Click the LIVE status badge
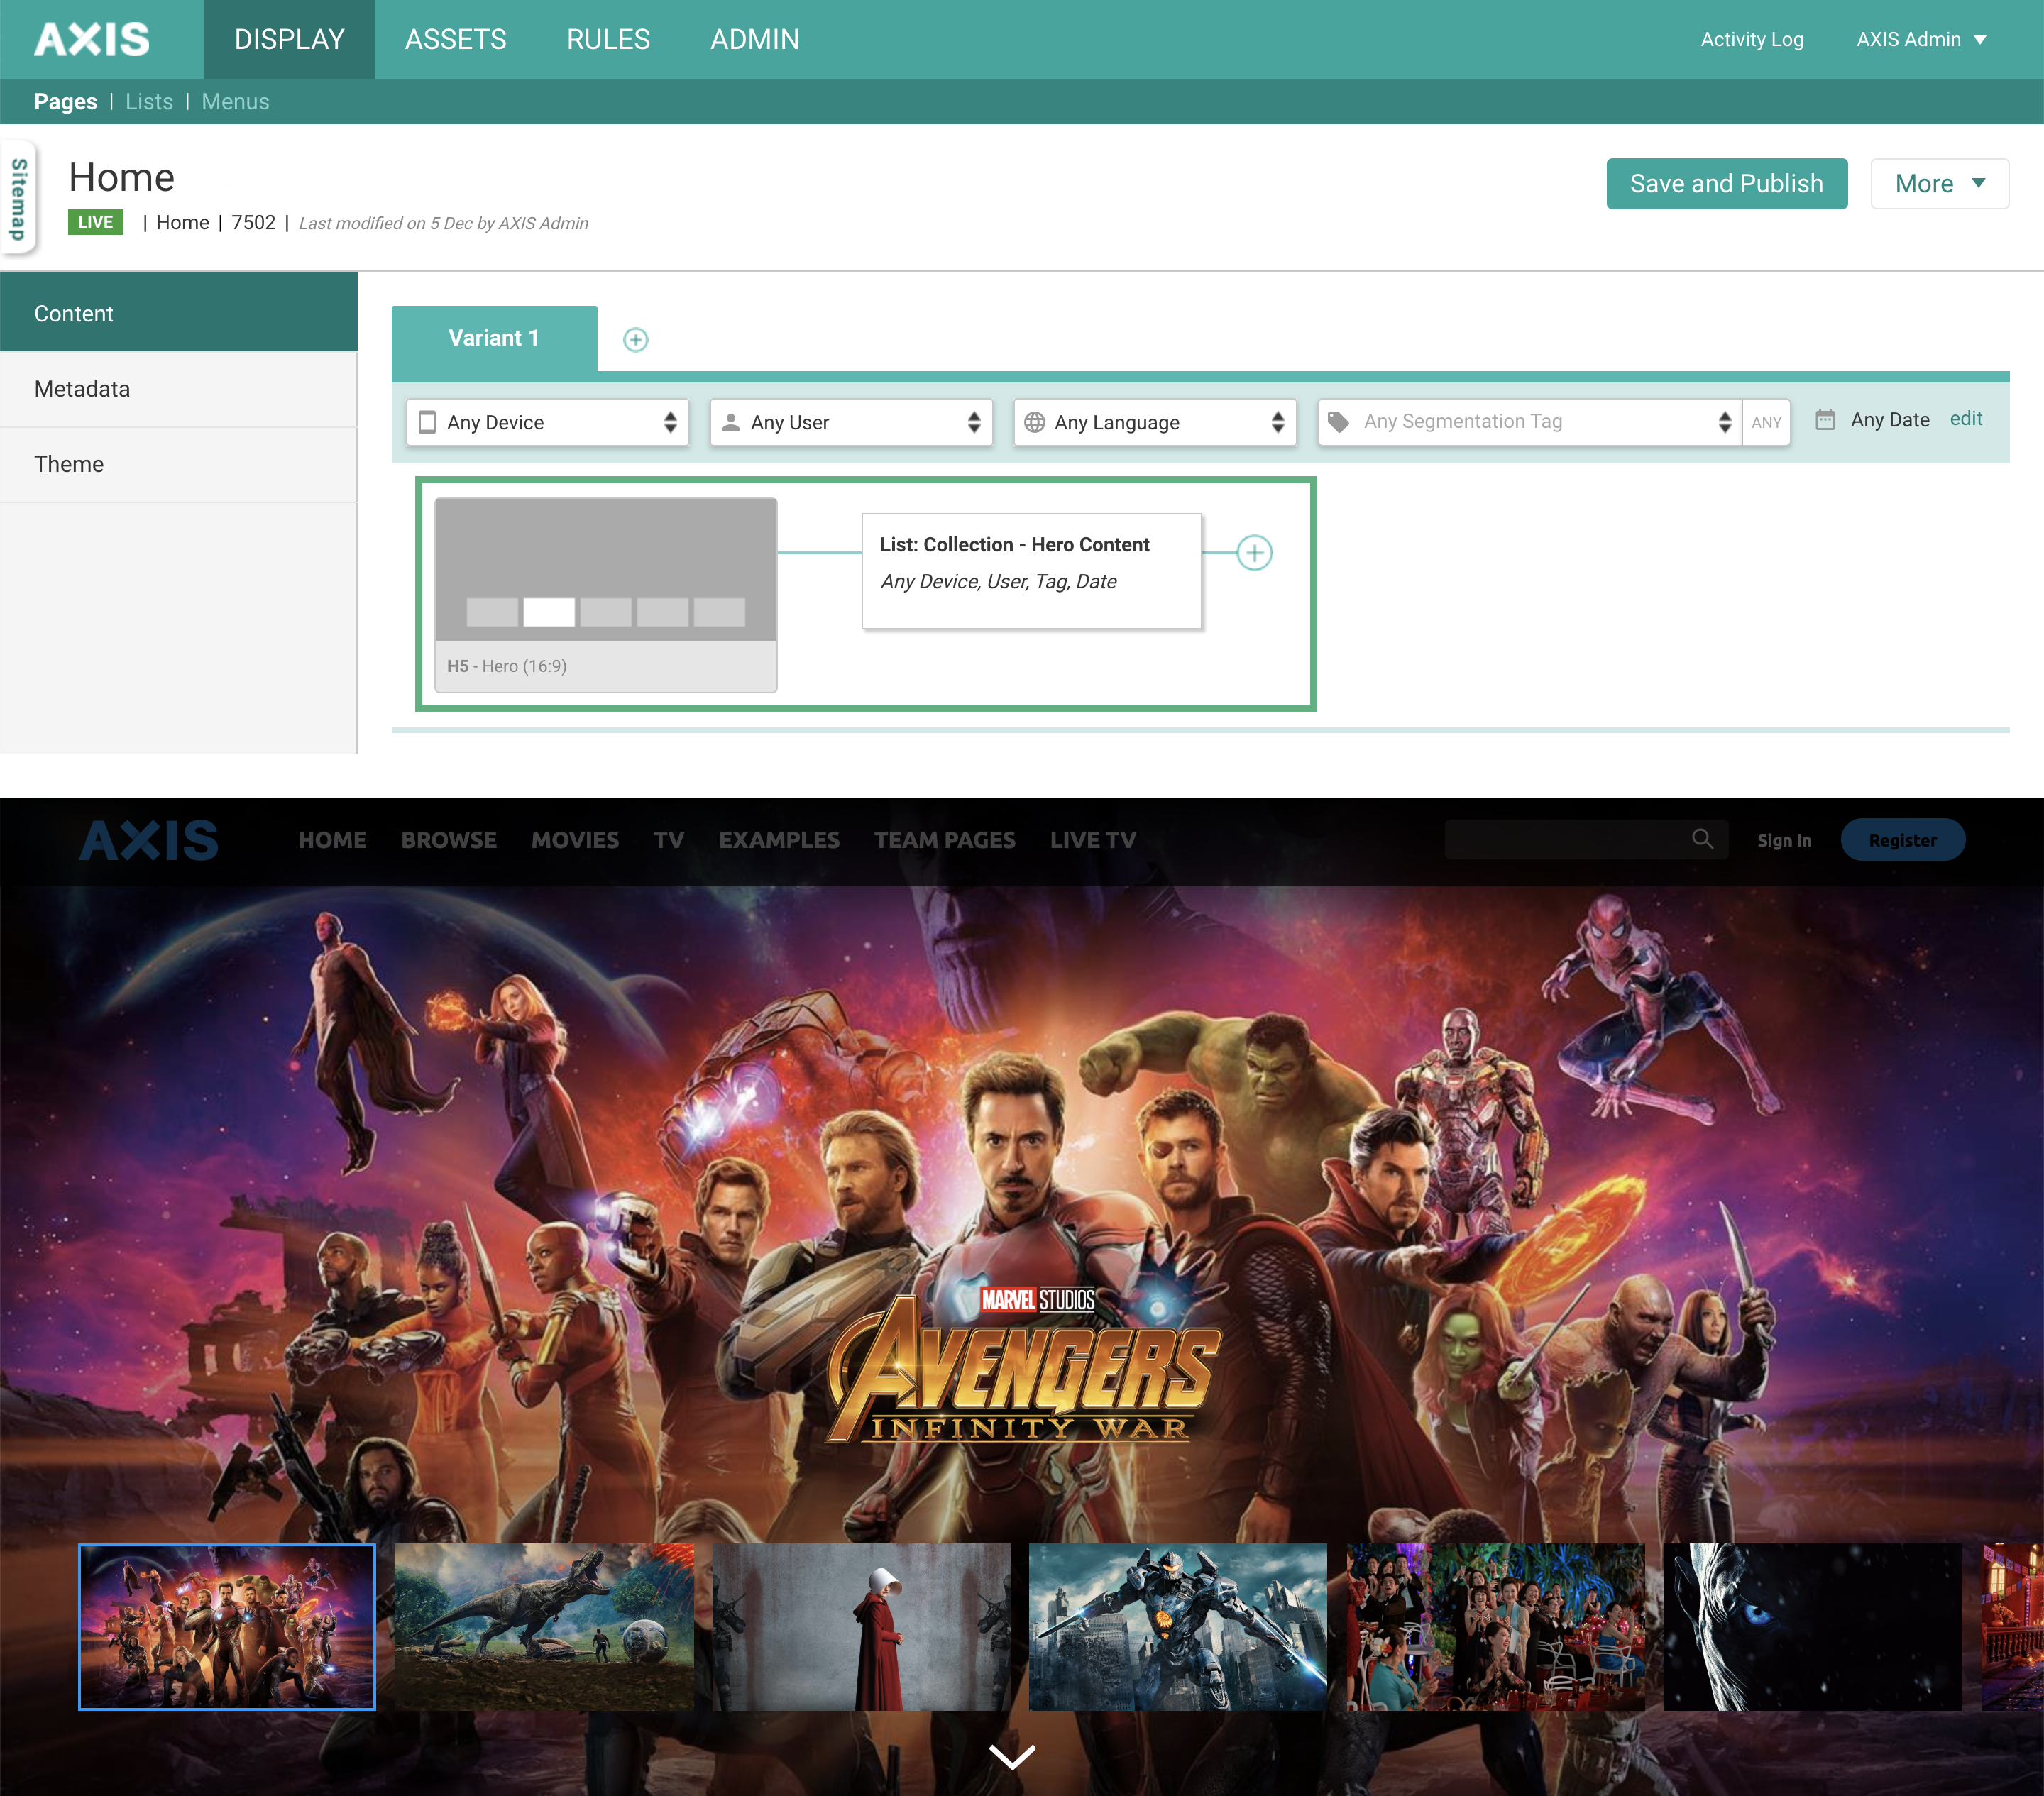The image size is (2044, 1796). pos(95,222)
